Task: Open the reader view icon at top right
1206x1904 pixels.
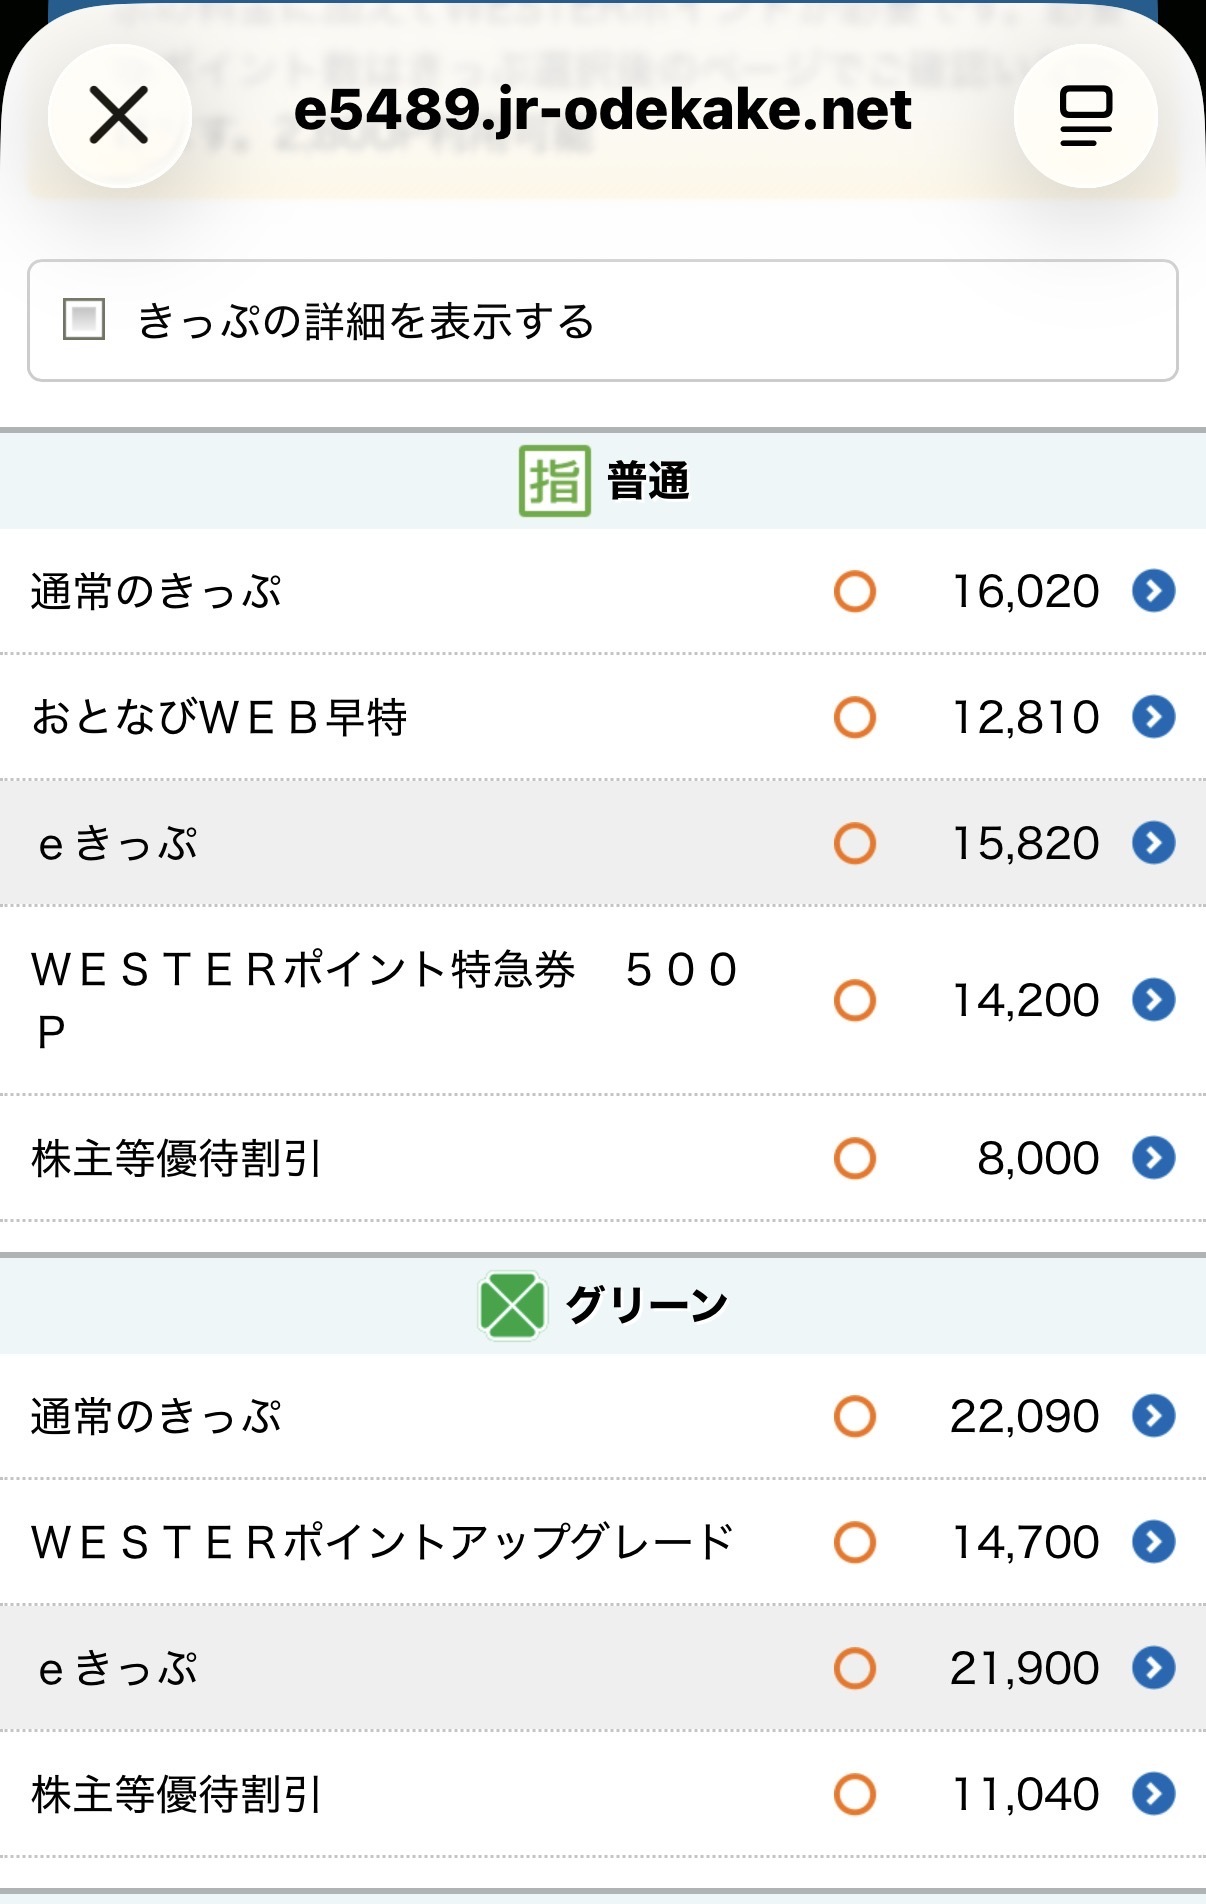Action: 1085,115
